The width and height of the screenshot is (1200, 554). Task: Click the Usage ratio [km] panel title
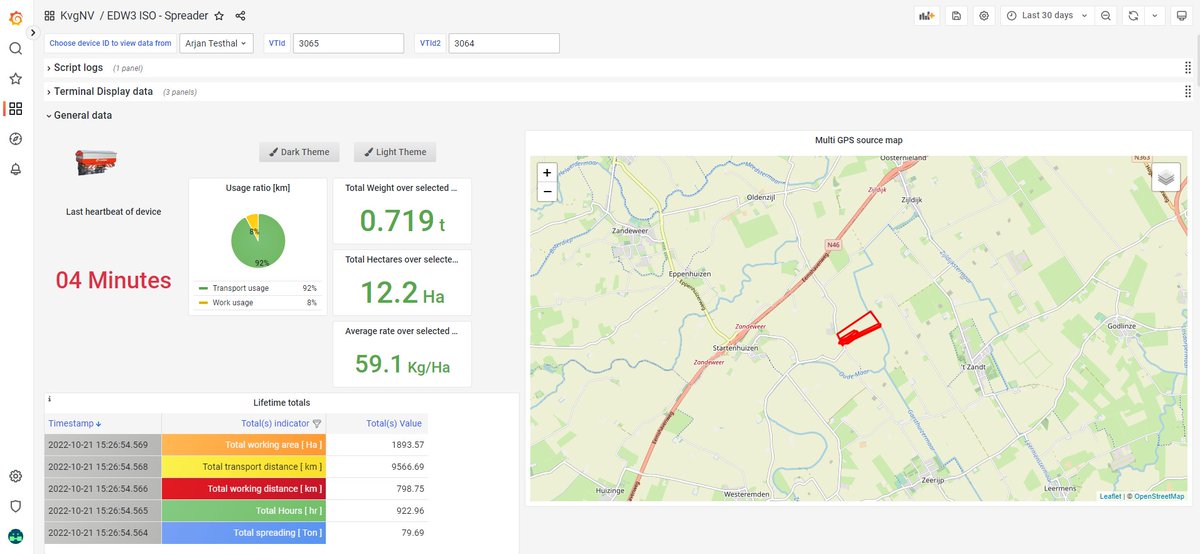click(x=258, y=188)
